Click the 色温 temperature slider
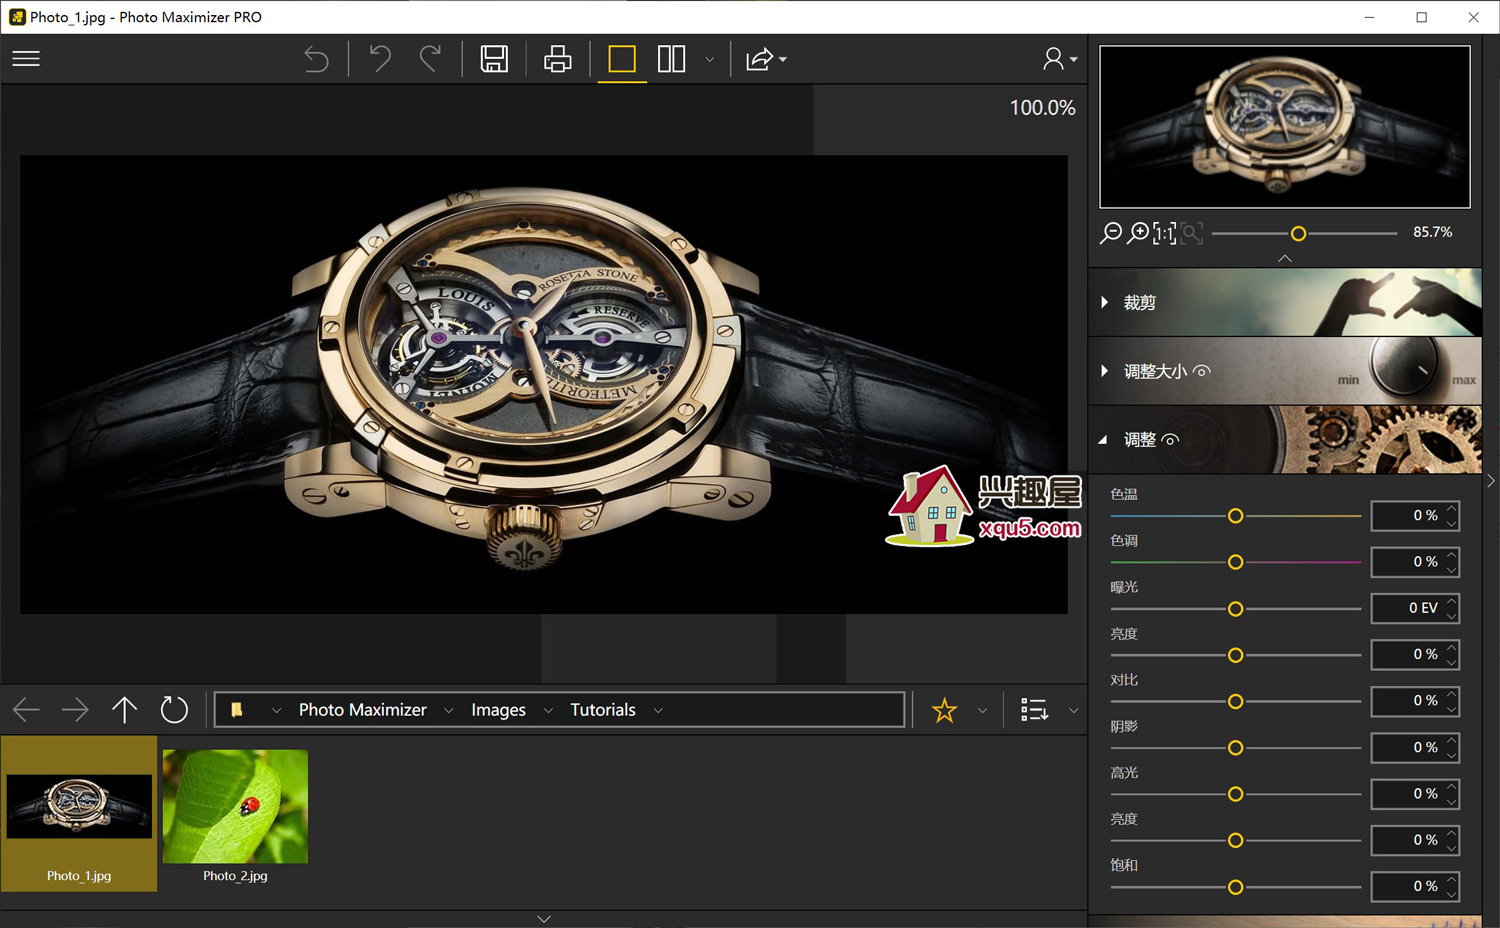Image resolution: width=1500 pixels, height=928 pixels. coord(1236,516)
